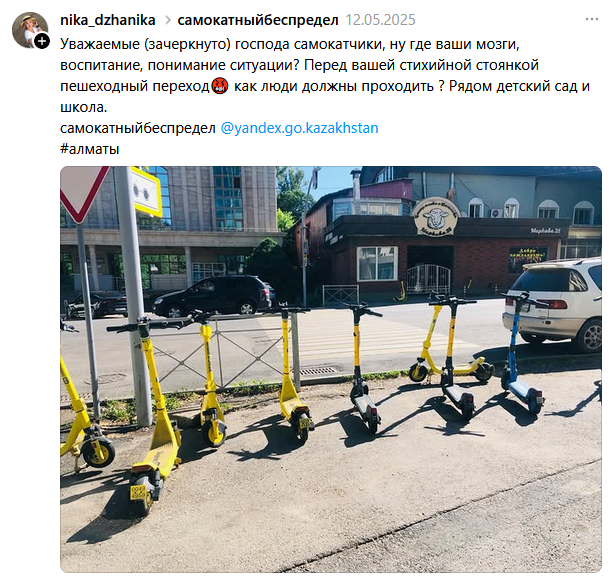Open the @yandex.go.kazakhstan mention
This screenshot has width=615, height=580.
point(299,128)
